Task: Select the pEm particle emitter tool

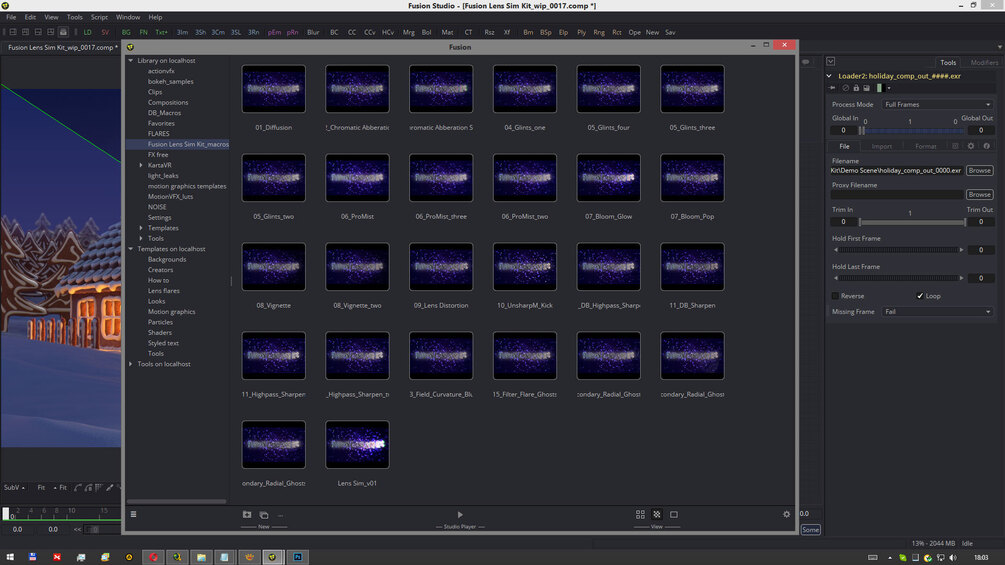Action: (x=274, y=32)
